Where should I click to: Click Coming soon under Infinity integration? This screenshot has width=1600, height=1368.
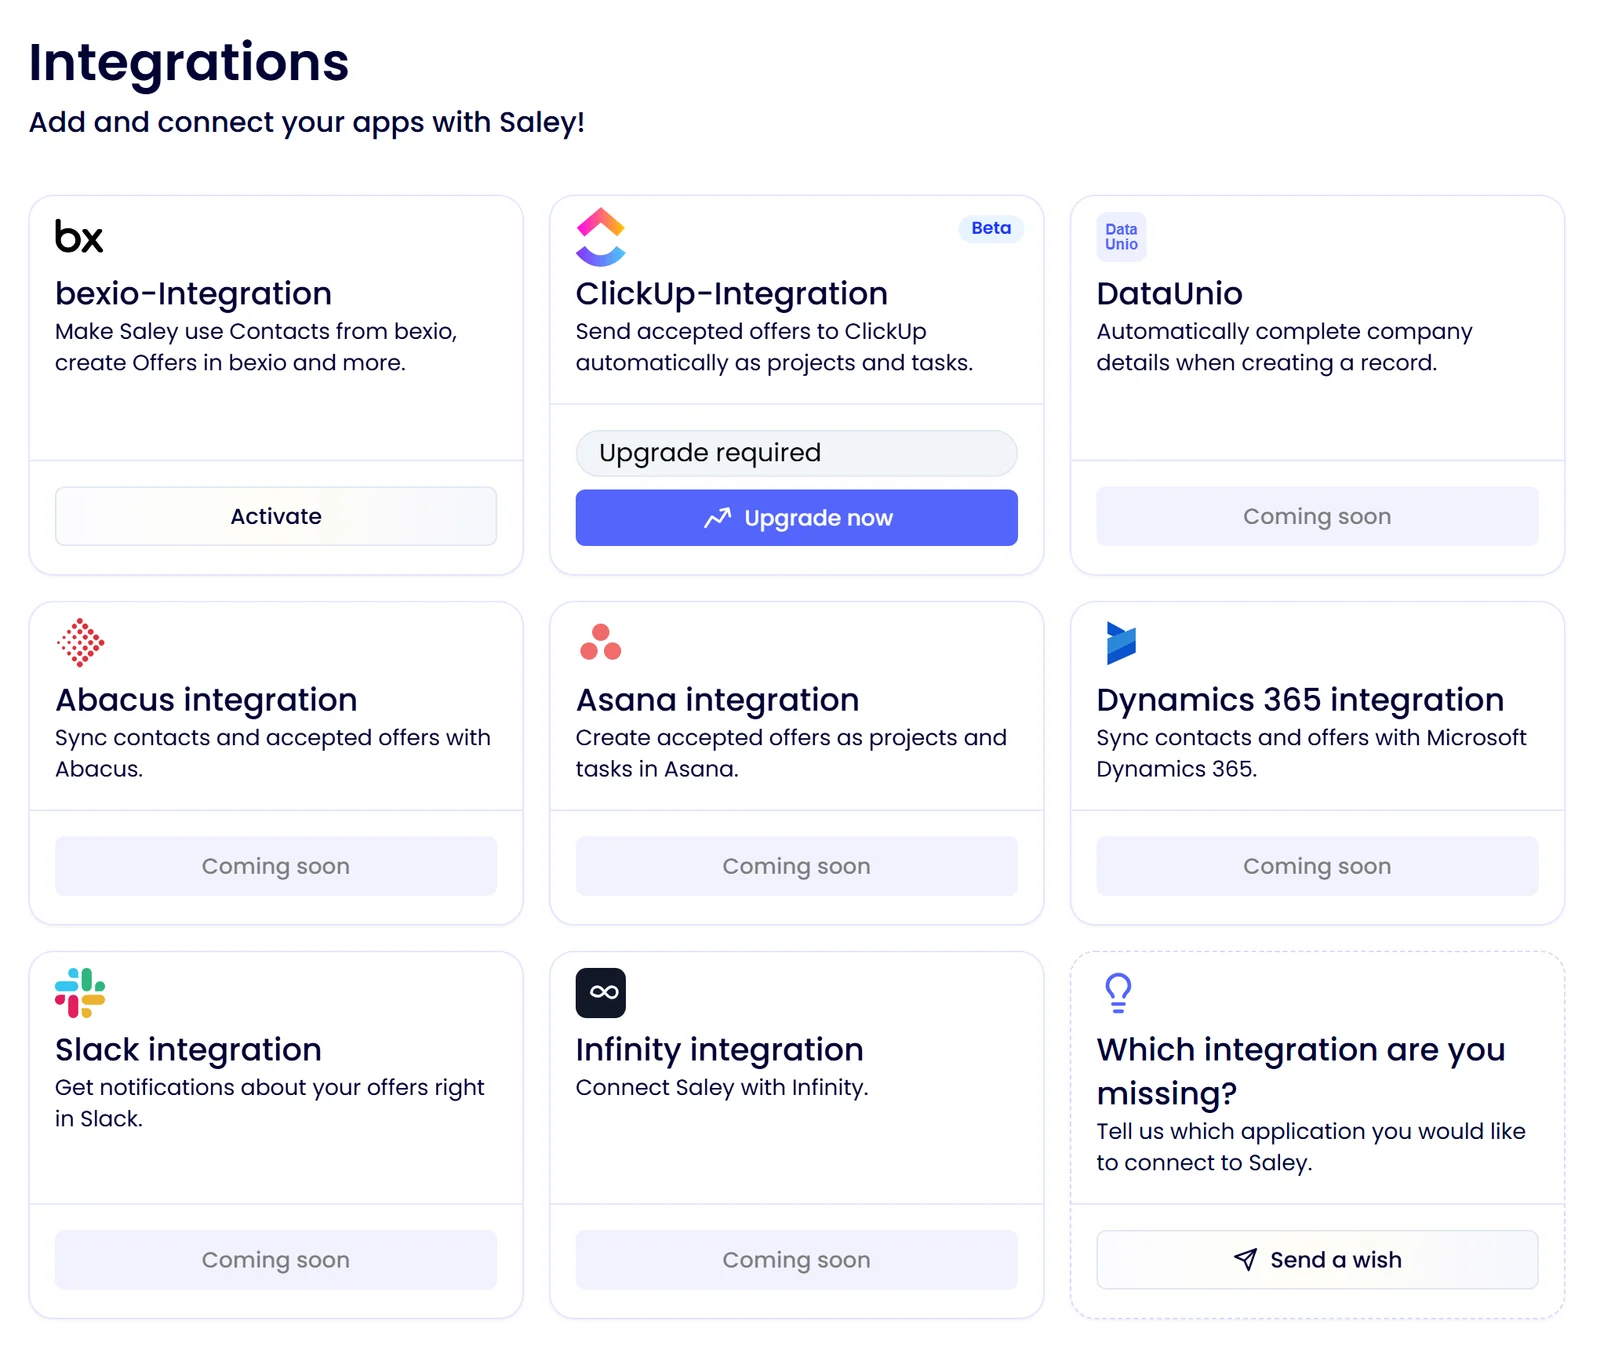797,1260
